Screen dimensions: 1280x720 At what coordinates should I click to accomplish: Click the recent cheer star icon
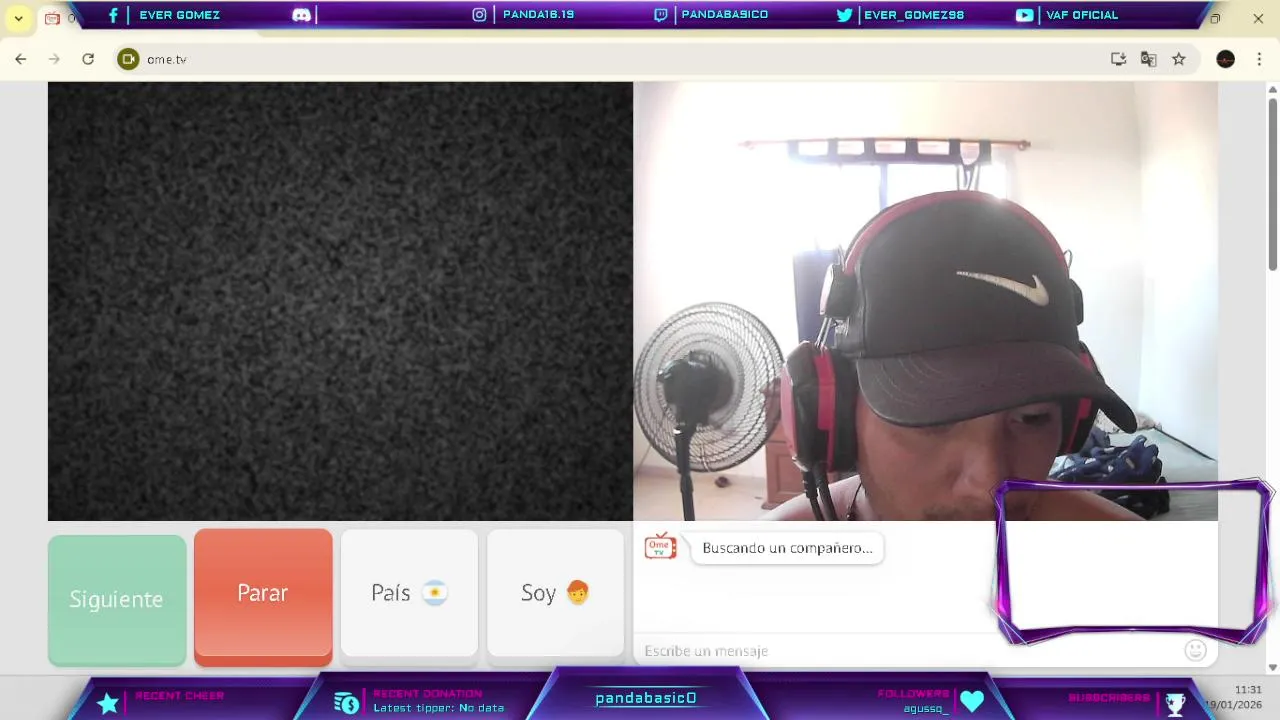click(x=108, y=704)
